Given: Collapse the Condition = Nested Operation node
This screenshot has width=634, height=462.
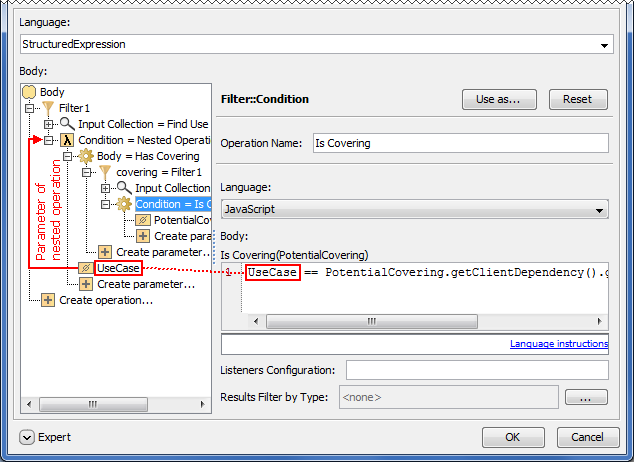Looking at the screenshot, I should click(49, 140).
